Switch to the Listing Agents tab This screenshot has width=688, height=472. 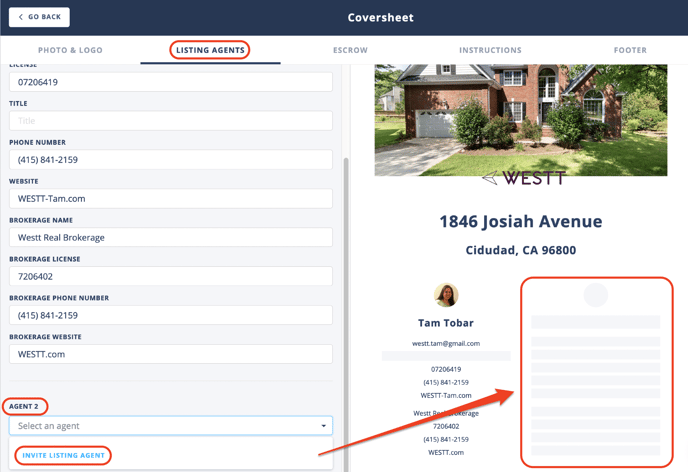click(x=210, y=50)
